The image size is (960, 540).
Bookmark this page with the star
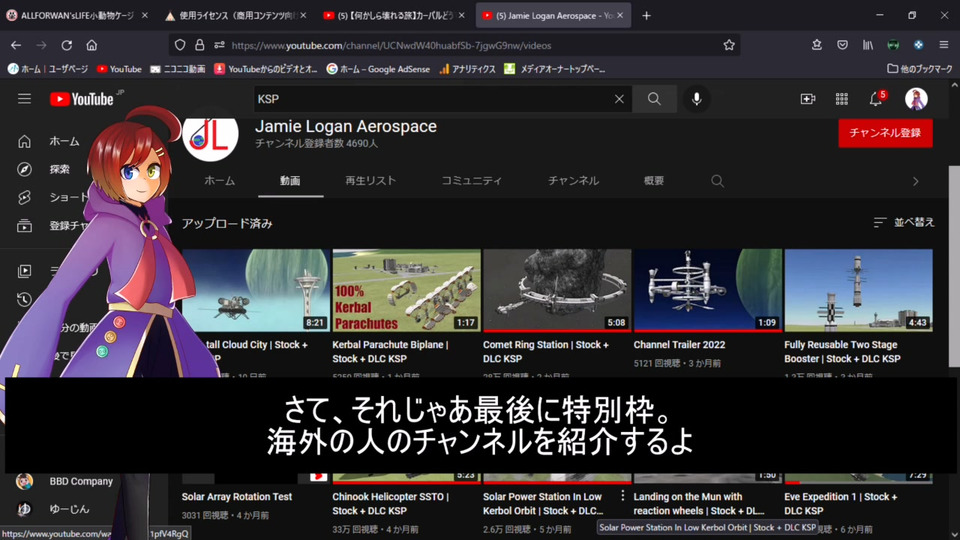729,45
